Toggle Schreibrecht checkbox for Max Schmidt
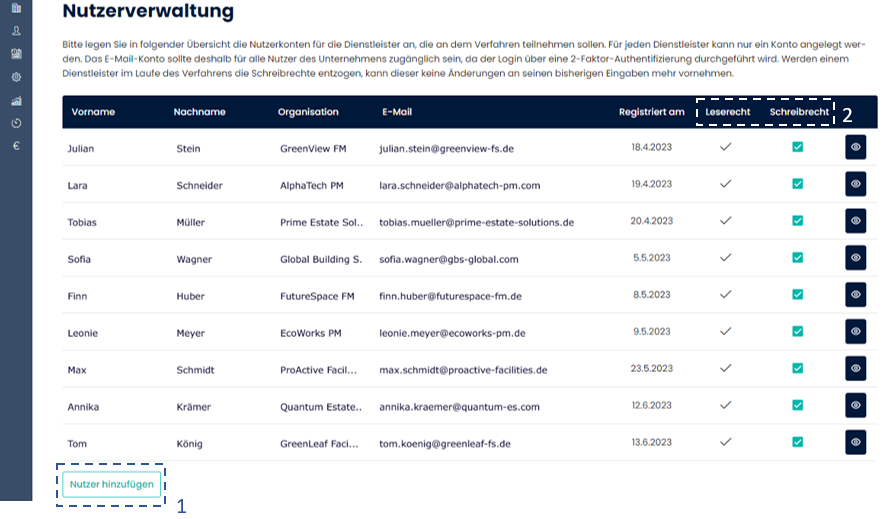 tap(797, 368)
